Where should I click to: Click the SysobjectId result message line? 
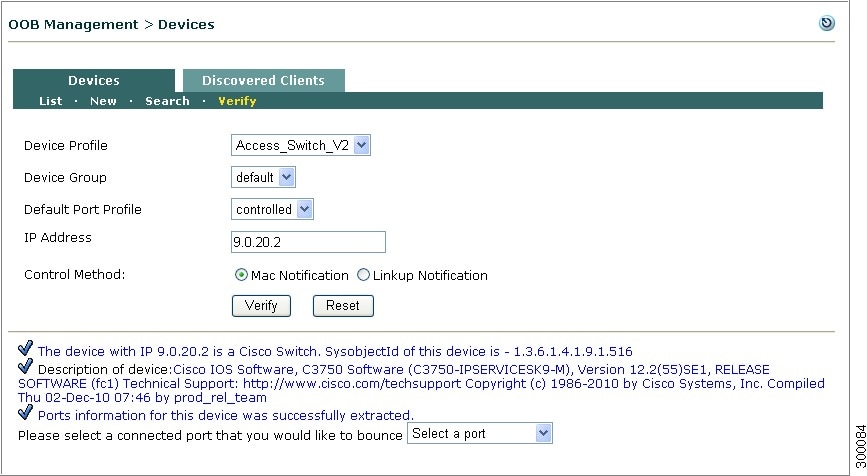point(335,352)
